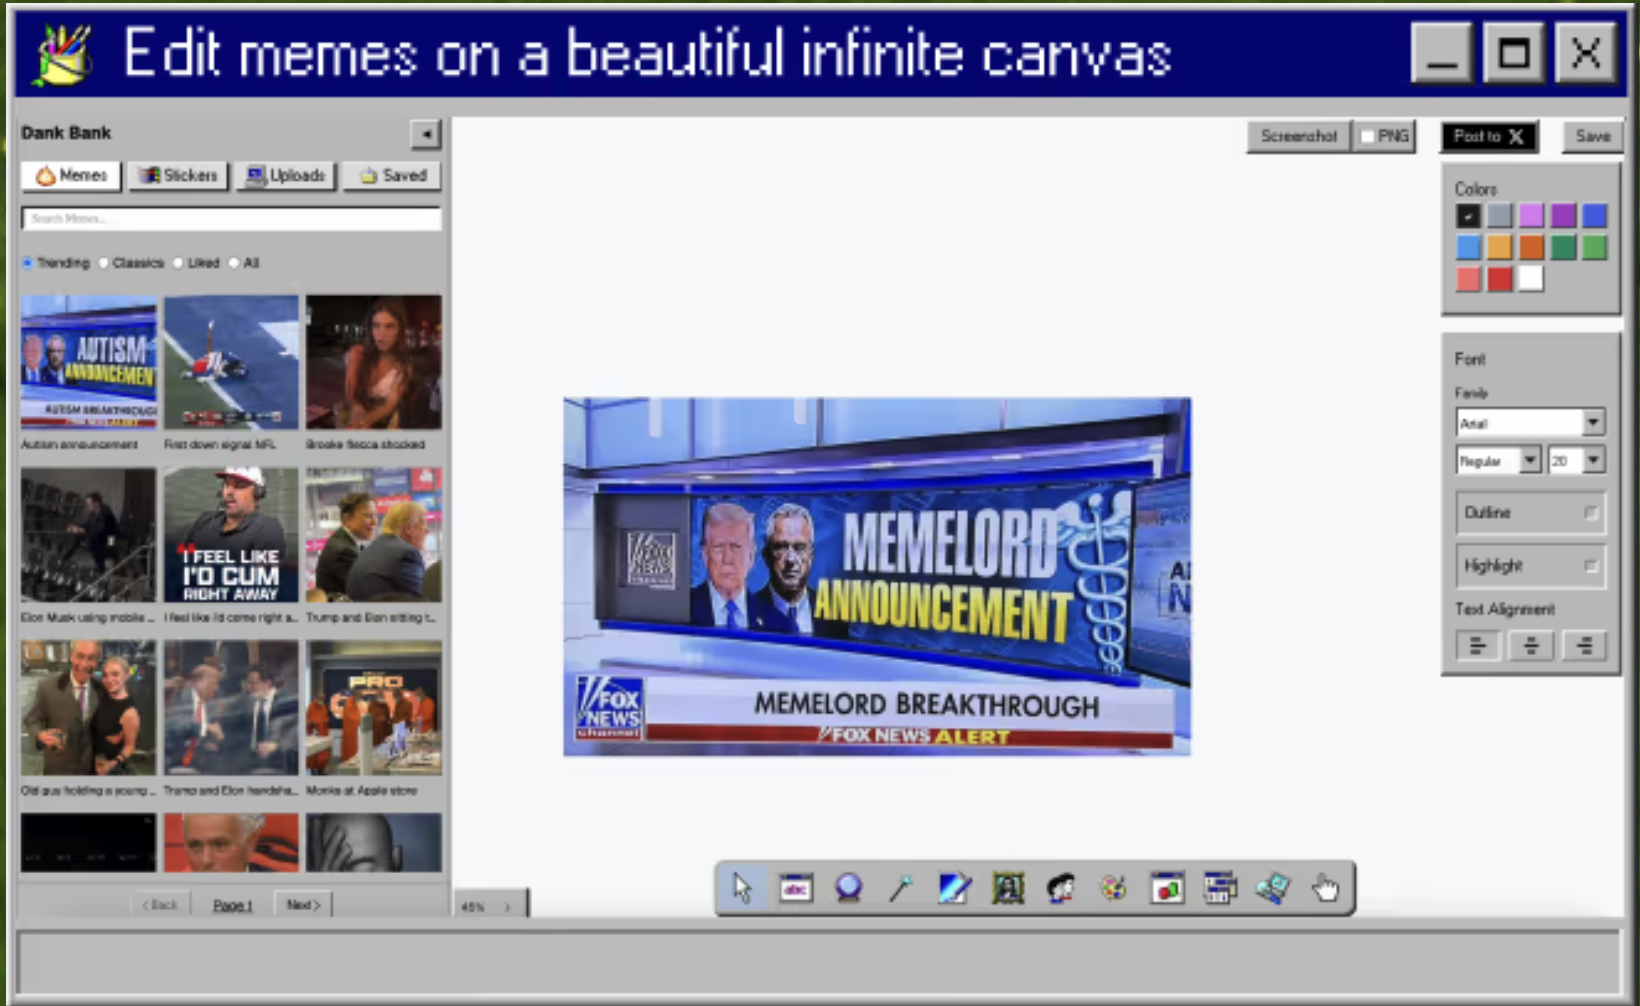Open the stacked windows tool

point(1219,888)
